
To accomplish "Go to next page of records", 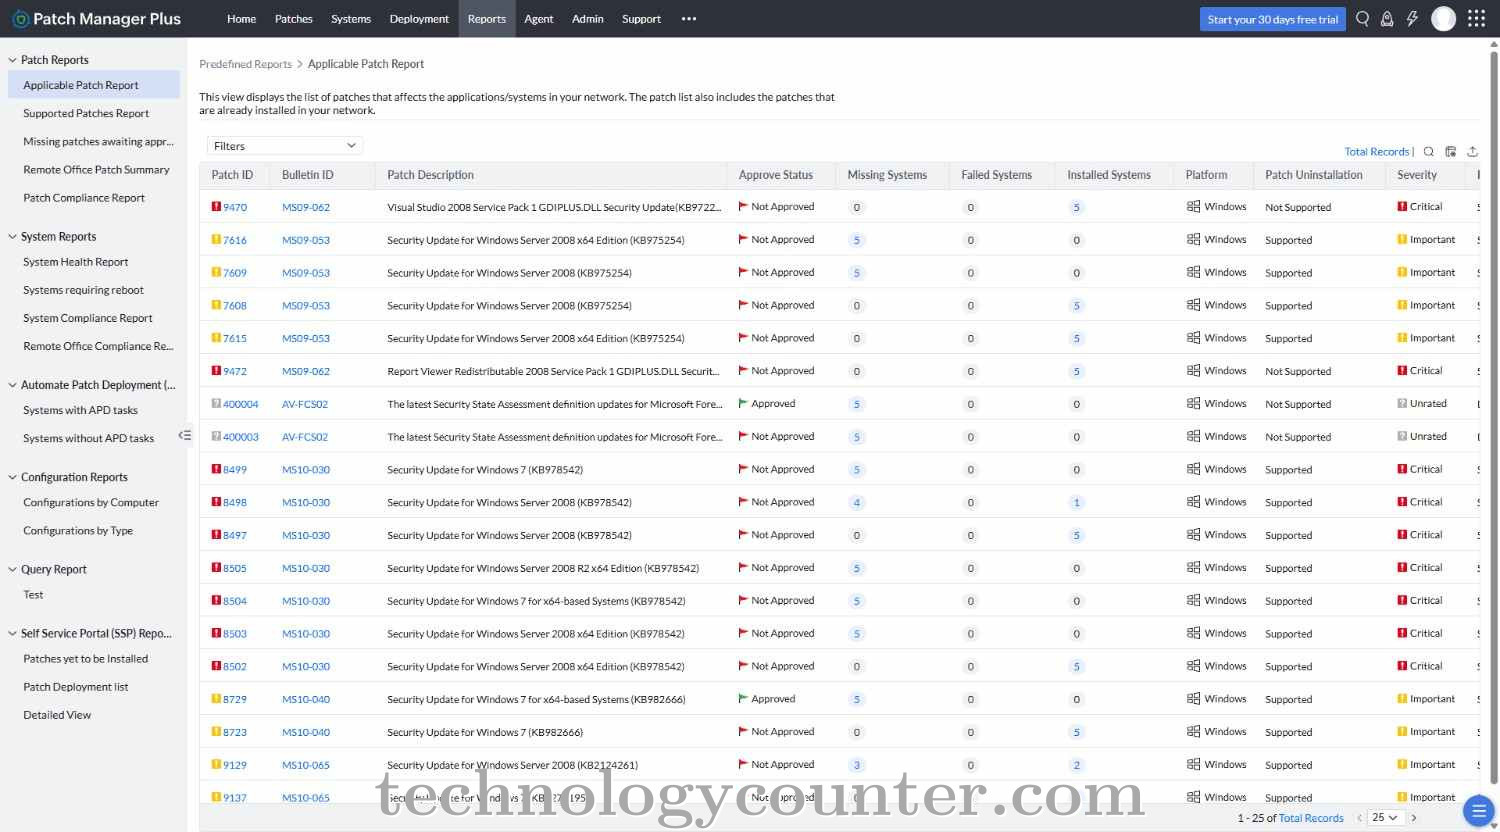I will click(1414, 818).
